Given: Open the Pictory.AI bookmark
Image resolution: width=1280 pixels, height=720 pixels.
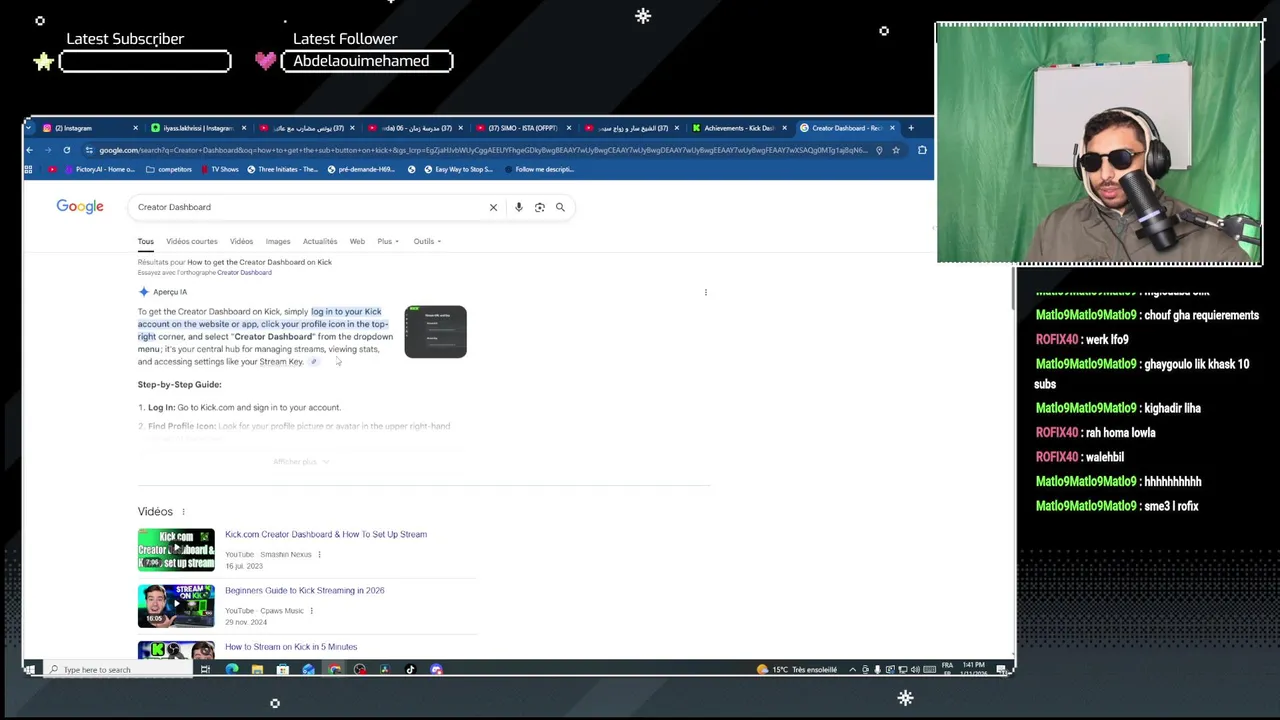Looking at the screenshot, I should click(98, 169).
